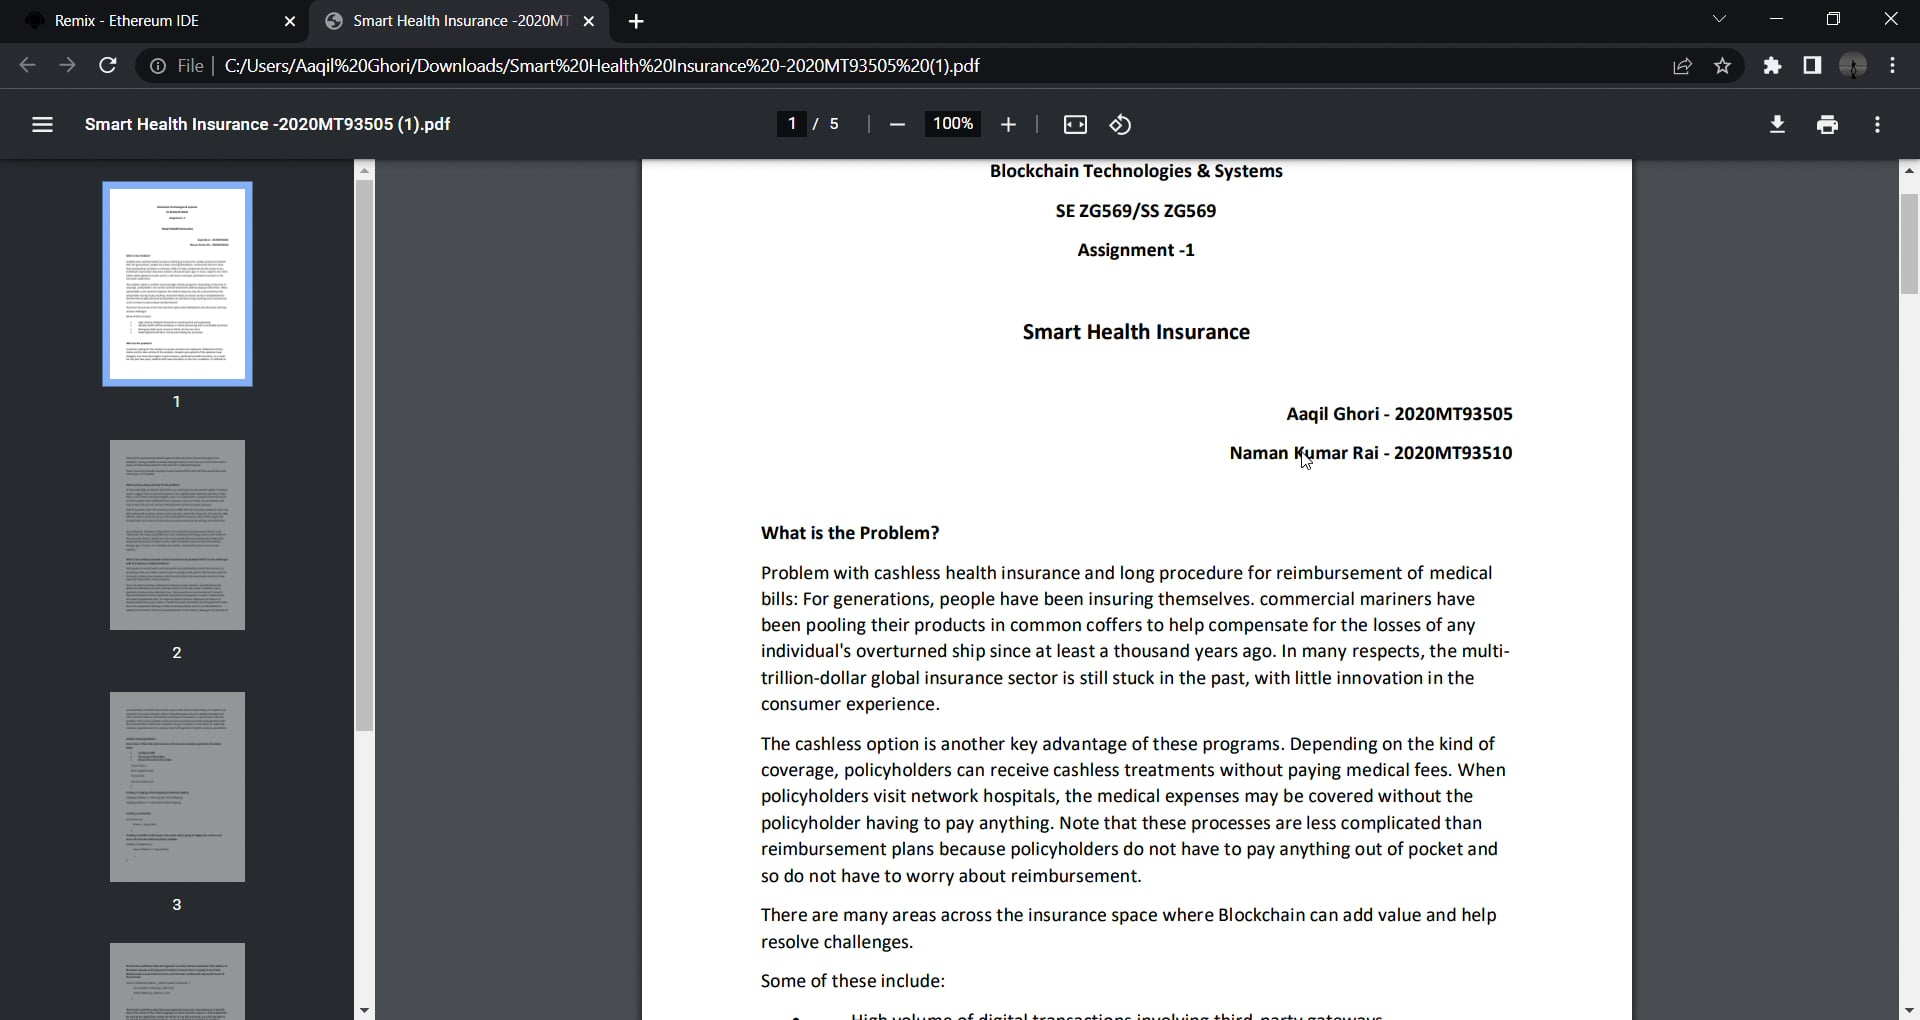Open the Chrome profile avatar
Image resolution: width=1920 pixels, height=1020 pixels.
pyautogui.click(x=1854, y=66)
